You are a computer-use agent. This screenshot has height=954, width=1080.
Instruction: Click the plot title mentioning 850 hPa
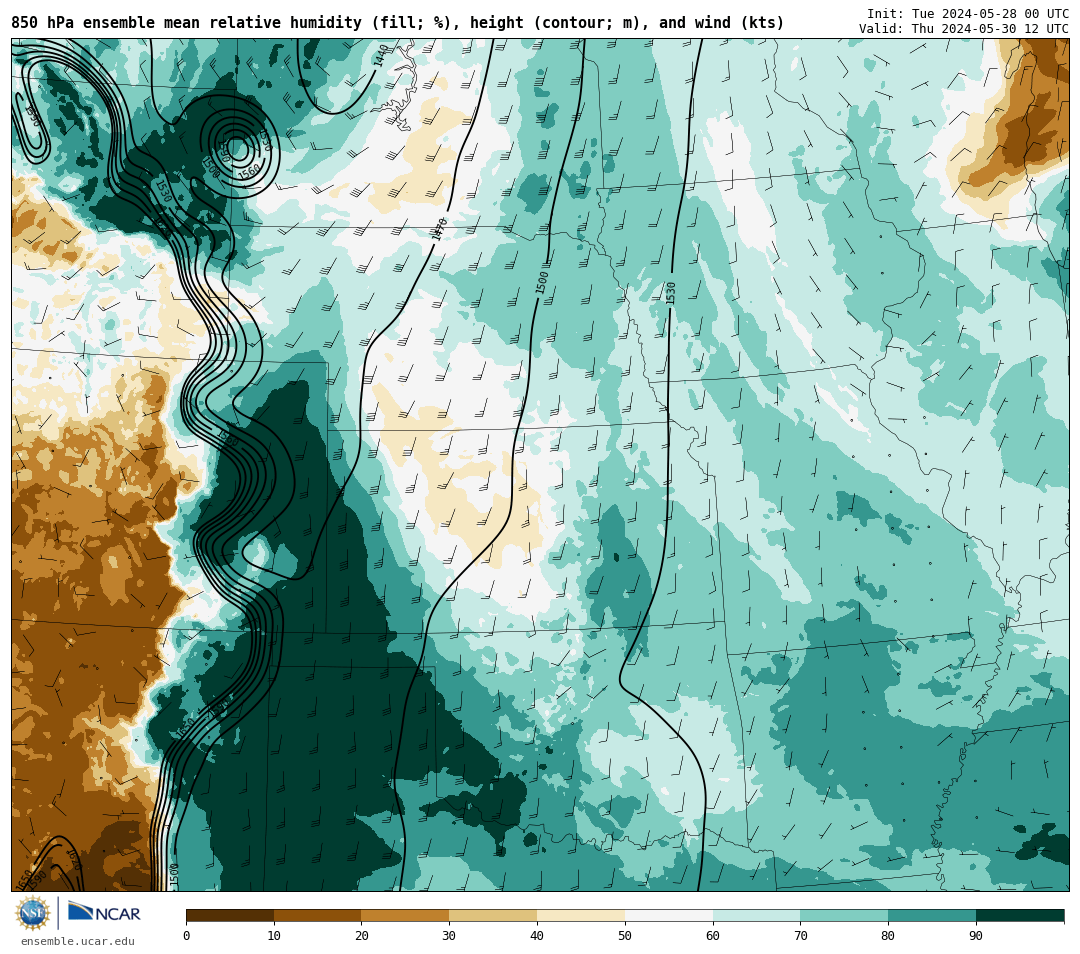point(397,23)
